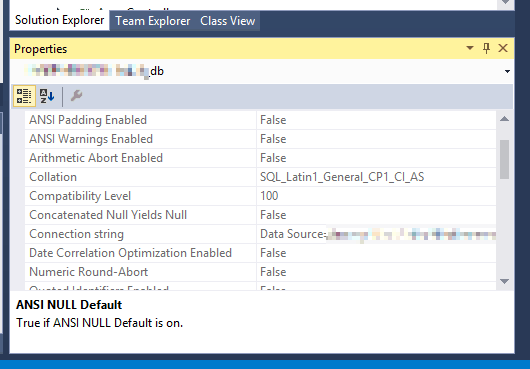The height and width of the screenshot is (369, 530).
Task: Open Property Pages wrench icon
Action: [76, 96]
